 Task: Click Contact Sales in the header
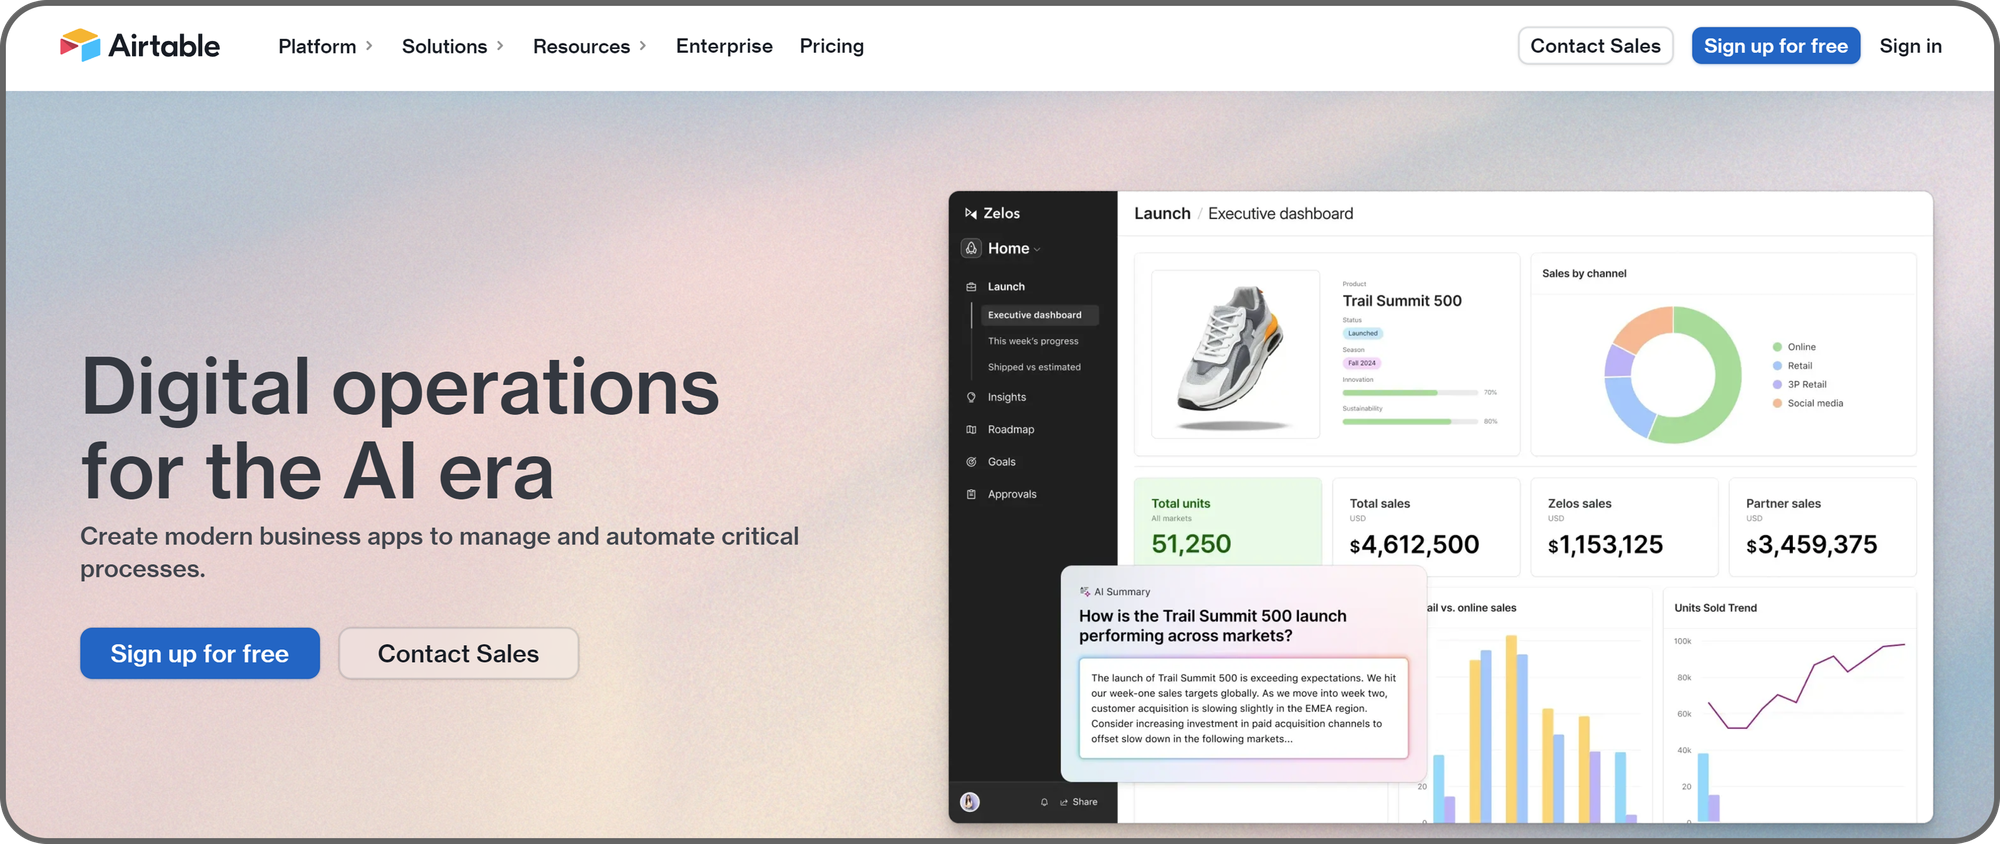[1595, 46]
